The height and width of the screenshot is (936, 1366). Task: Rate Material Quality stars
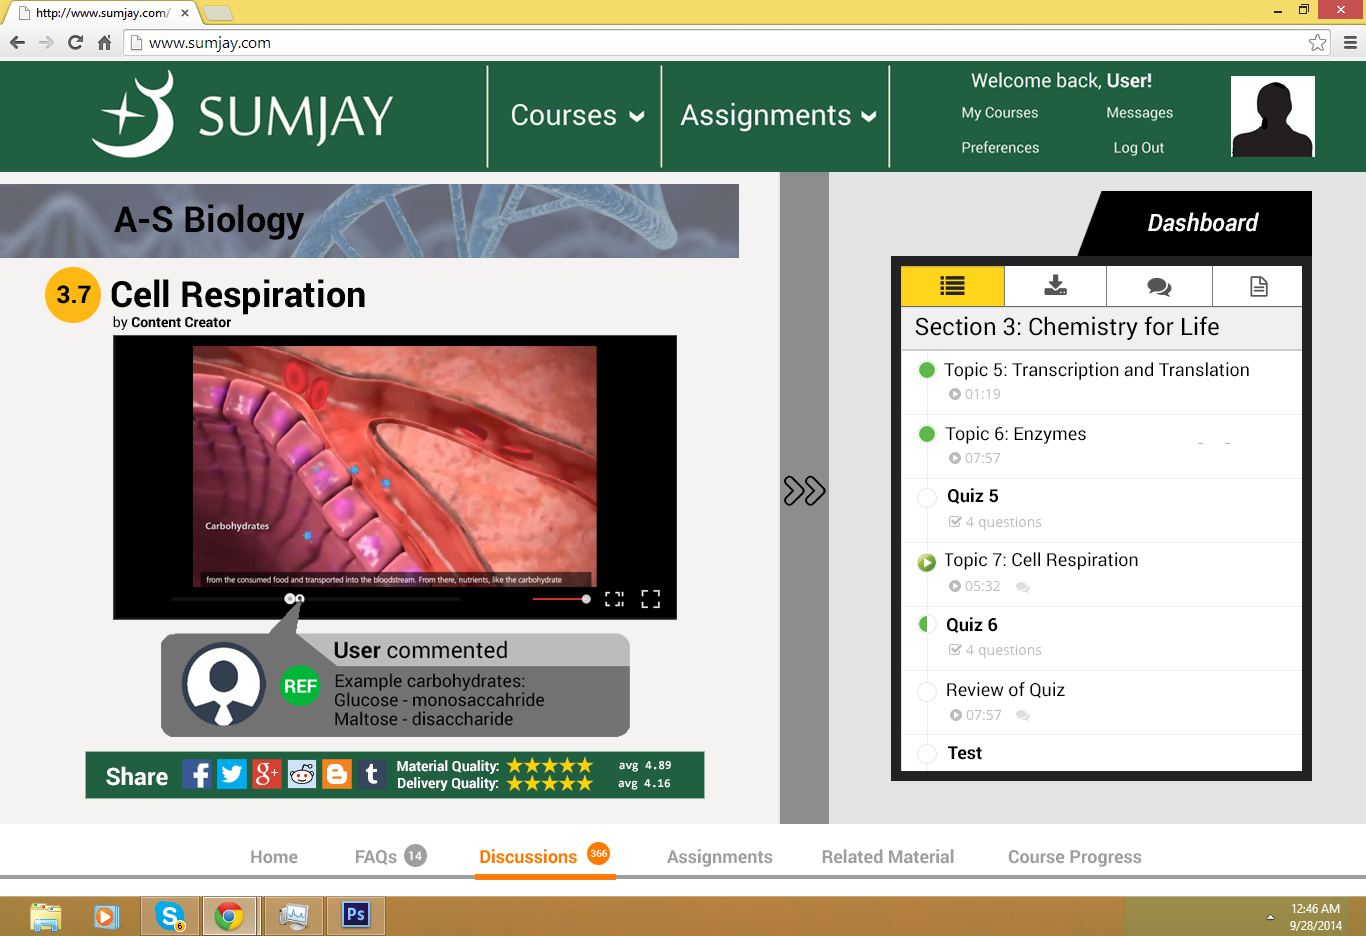point(550,766)
